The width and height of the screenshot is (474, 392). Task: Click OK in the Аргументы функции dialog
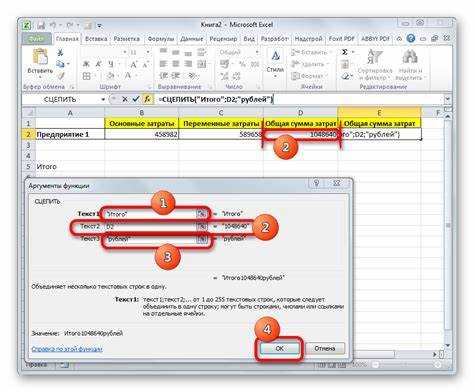[x=279, y=348]
